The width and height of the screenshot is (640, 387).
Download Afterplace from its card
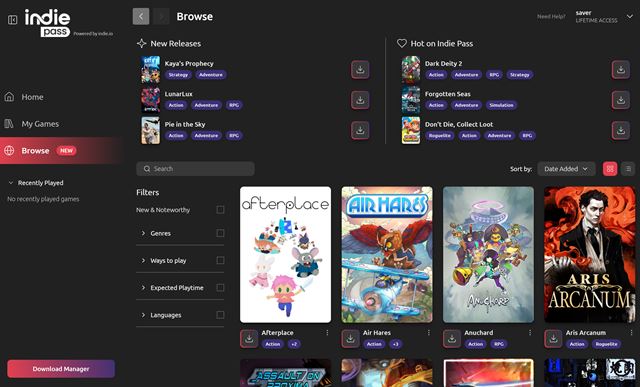click(x=249, y=338)
